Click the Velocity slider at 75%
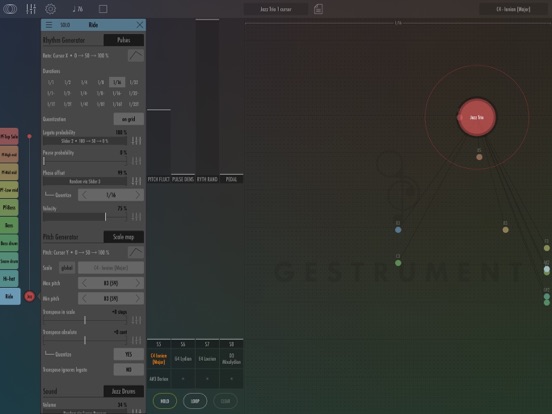552x414 pixels. pyautogui.click(x=84, y=217)
